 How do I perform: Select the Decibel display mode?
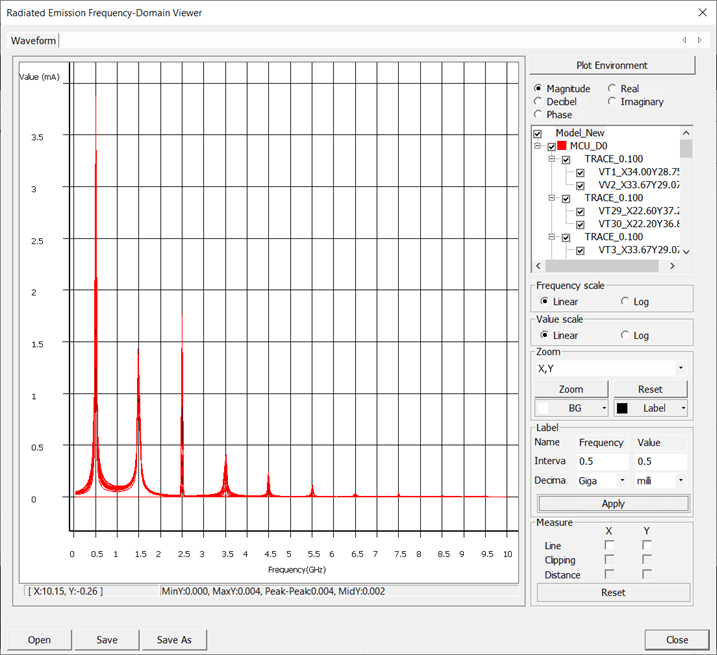539,102
